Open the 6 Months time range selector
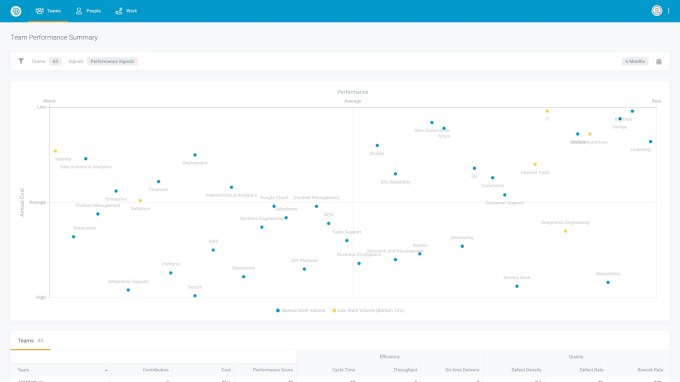This screenshot has height=382, width=680. click(x=635, y=62)
